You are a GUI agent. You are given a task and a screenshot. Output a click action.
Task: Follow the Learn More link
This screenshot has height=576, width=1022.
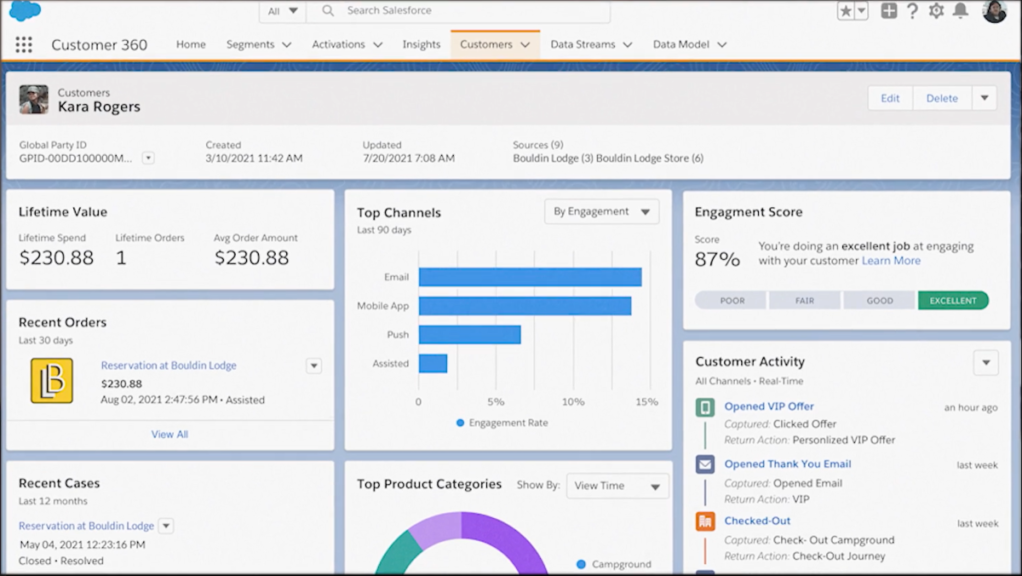(x=891, y=261)
